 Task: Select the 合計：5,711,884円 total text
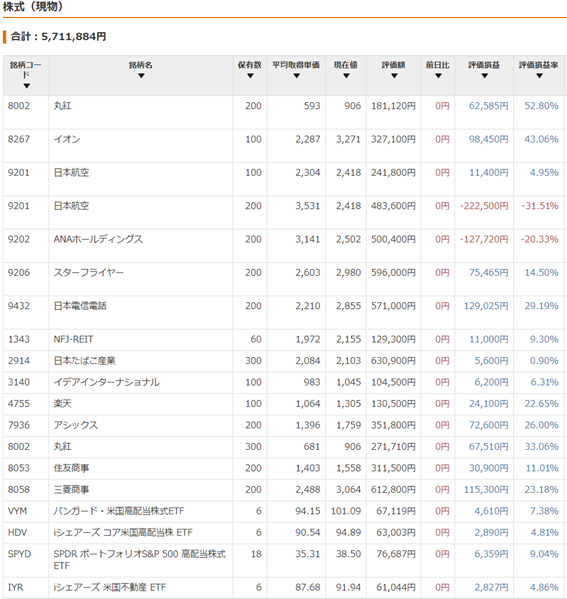[58, 37]
